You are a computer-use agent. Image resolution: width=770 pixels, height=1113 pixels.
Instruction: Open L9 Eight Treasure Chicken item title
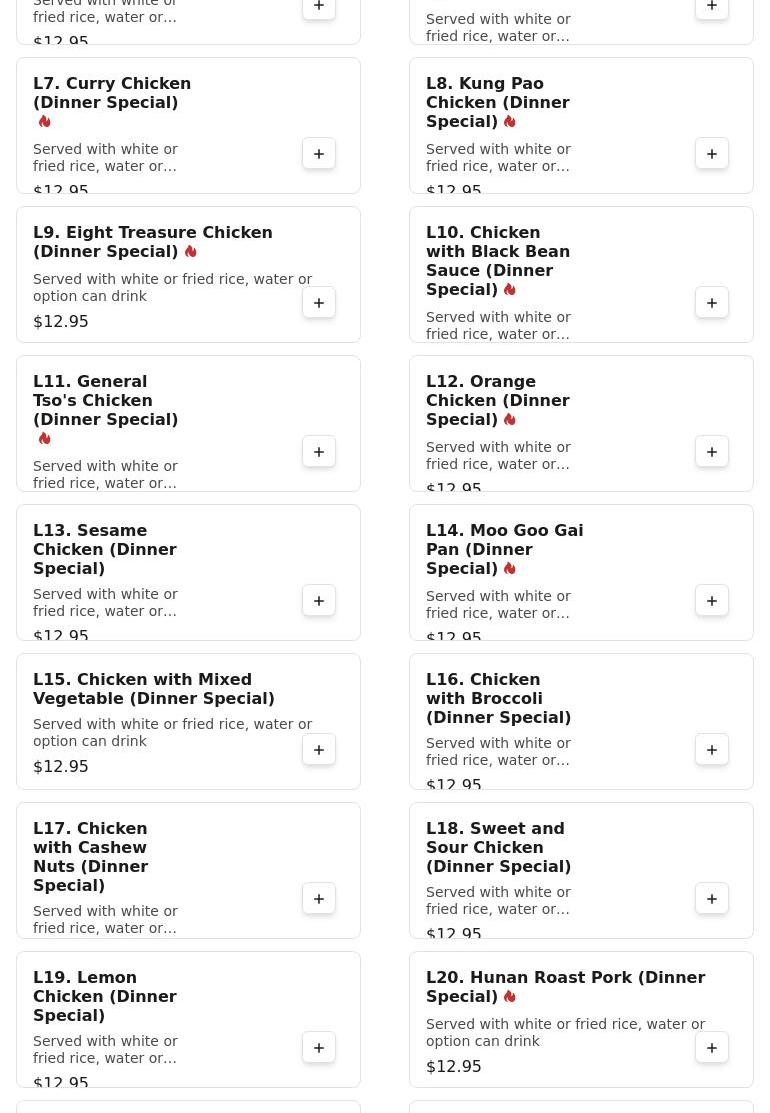152,242
